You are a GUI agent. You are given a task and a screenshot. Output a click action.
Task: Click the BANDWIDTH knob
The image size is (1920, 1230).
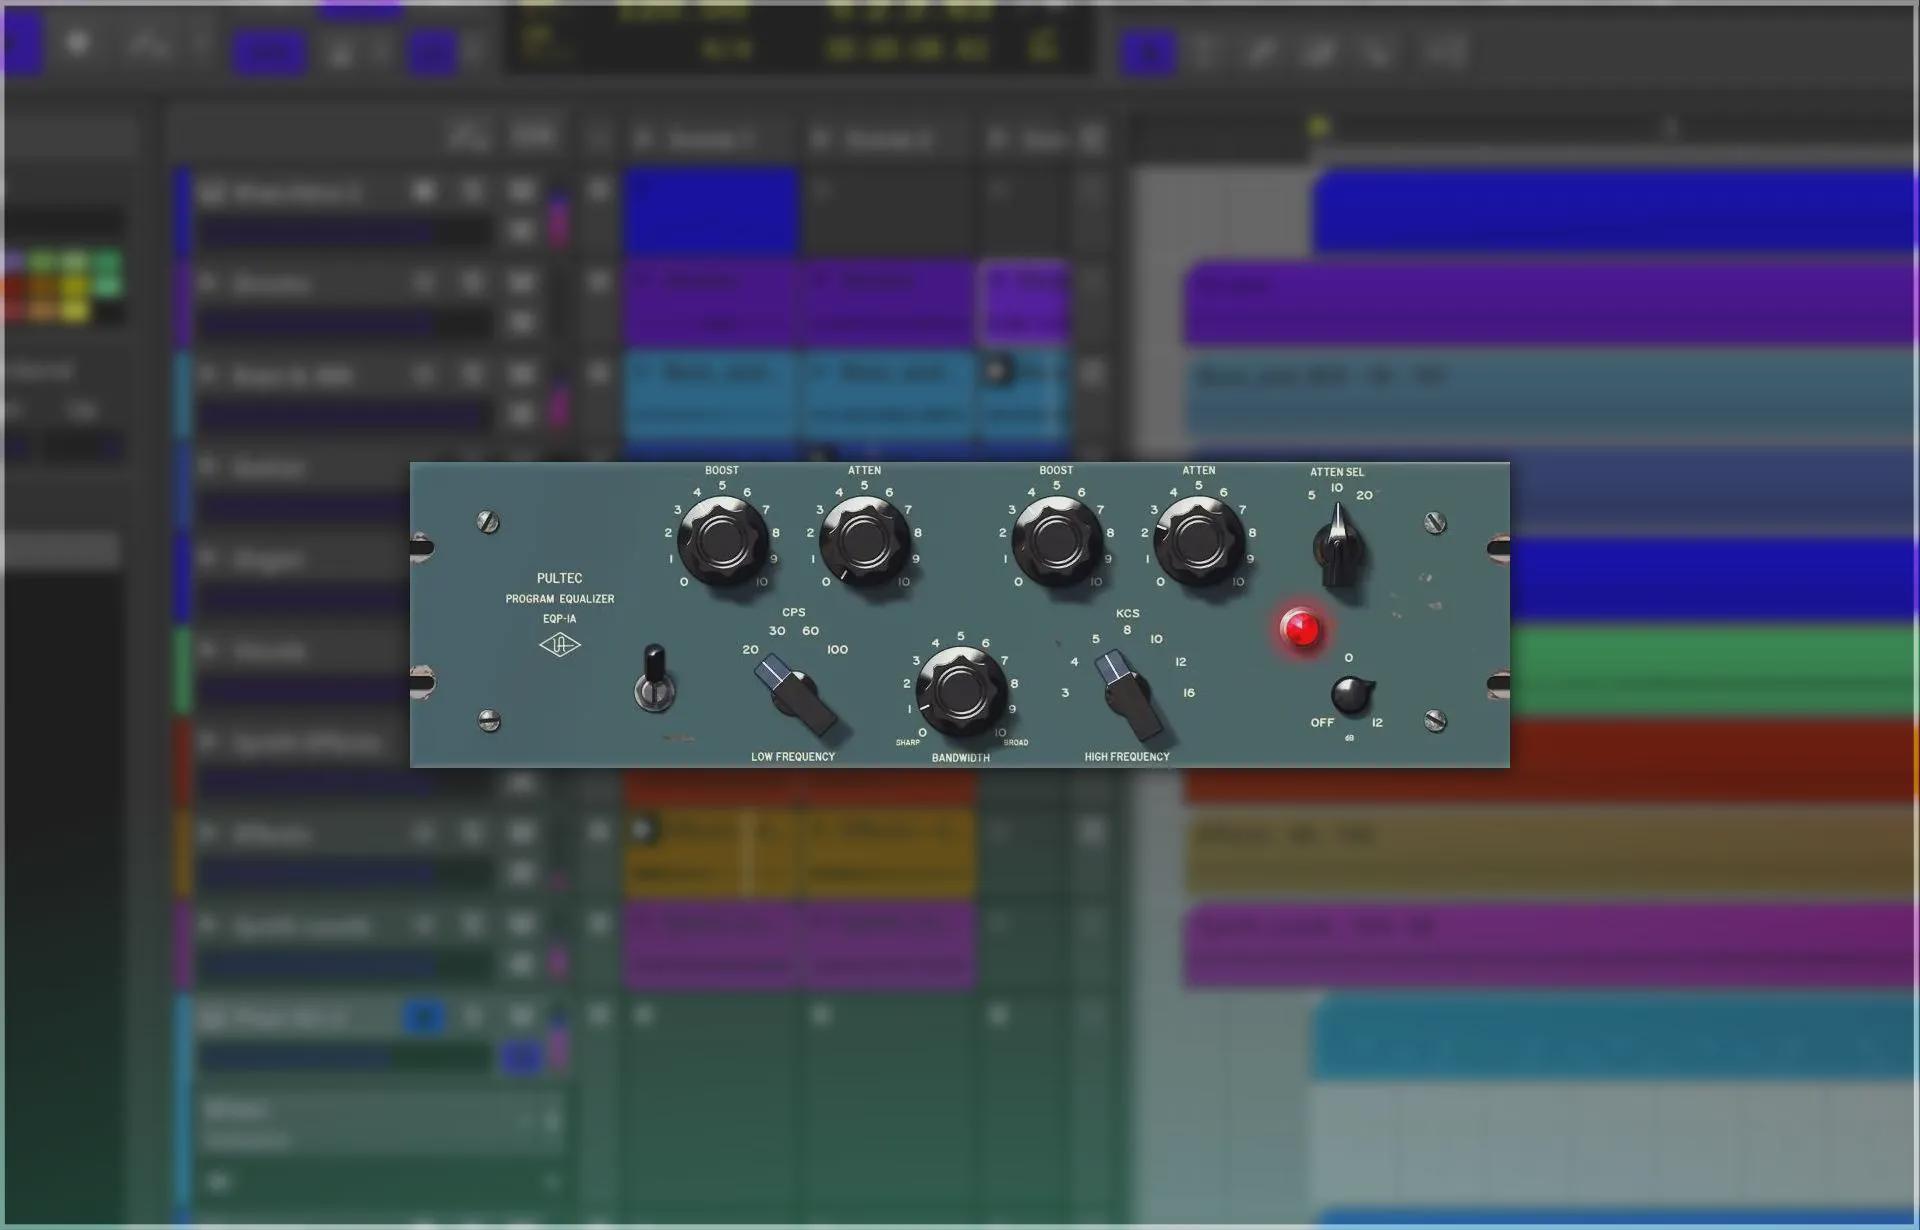961,690
